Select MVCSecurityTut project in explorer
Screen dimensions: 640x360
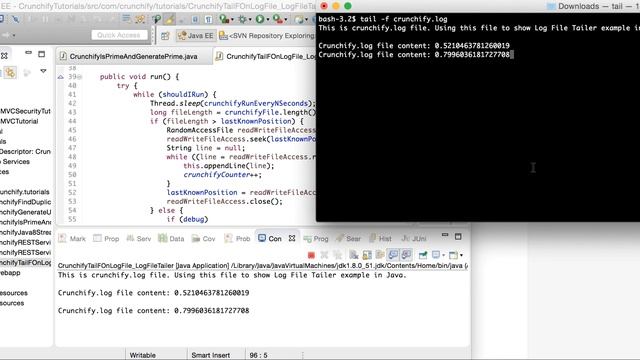click(25, 111)
